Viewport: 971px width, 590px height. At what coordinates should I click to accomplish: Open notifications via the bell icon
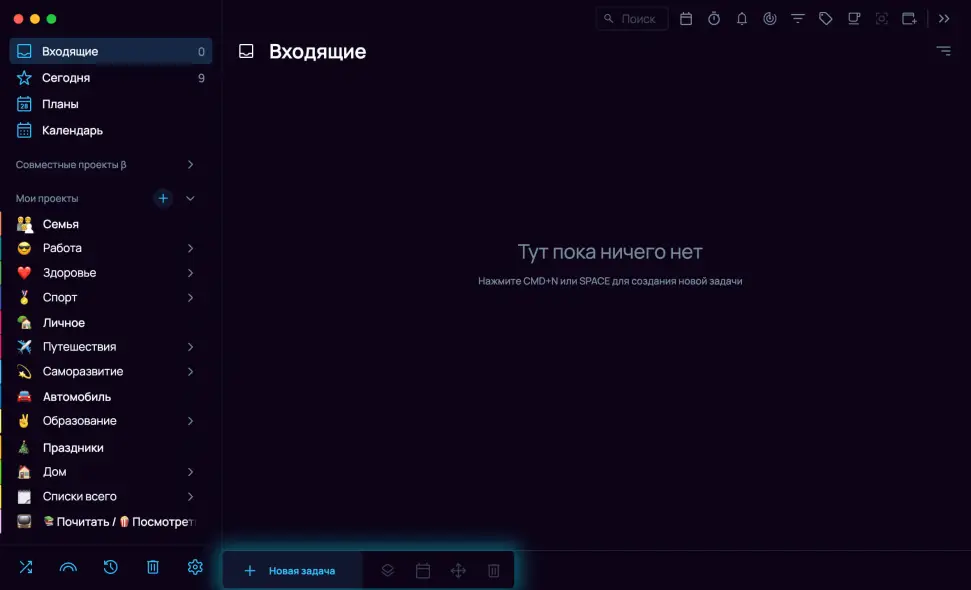pyautogui.click(x=740, y=18)
